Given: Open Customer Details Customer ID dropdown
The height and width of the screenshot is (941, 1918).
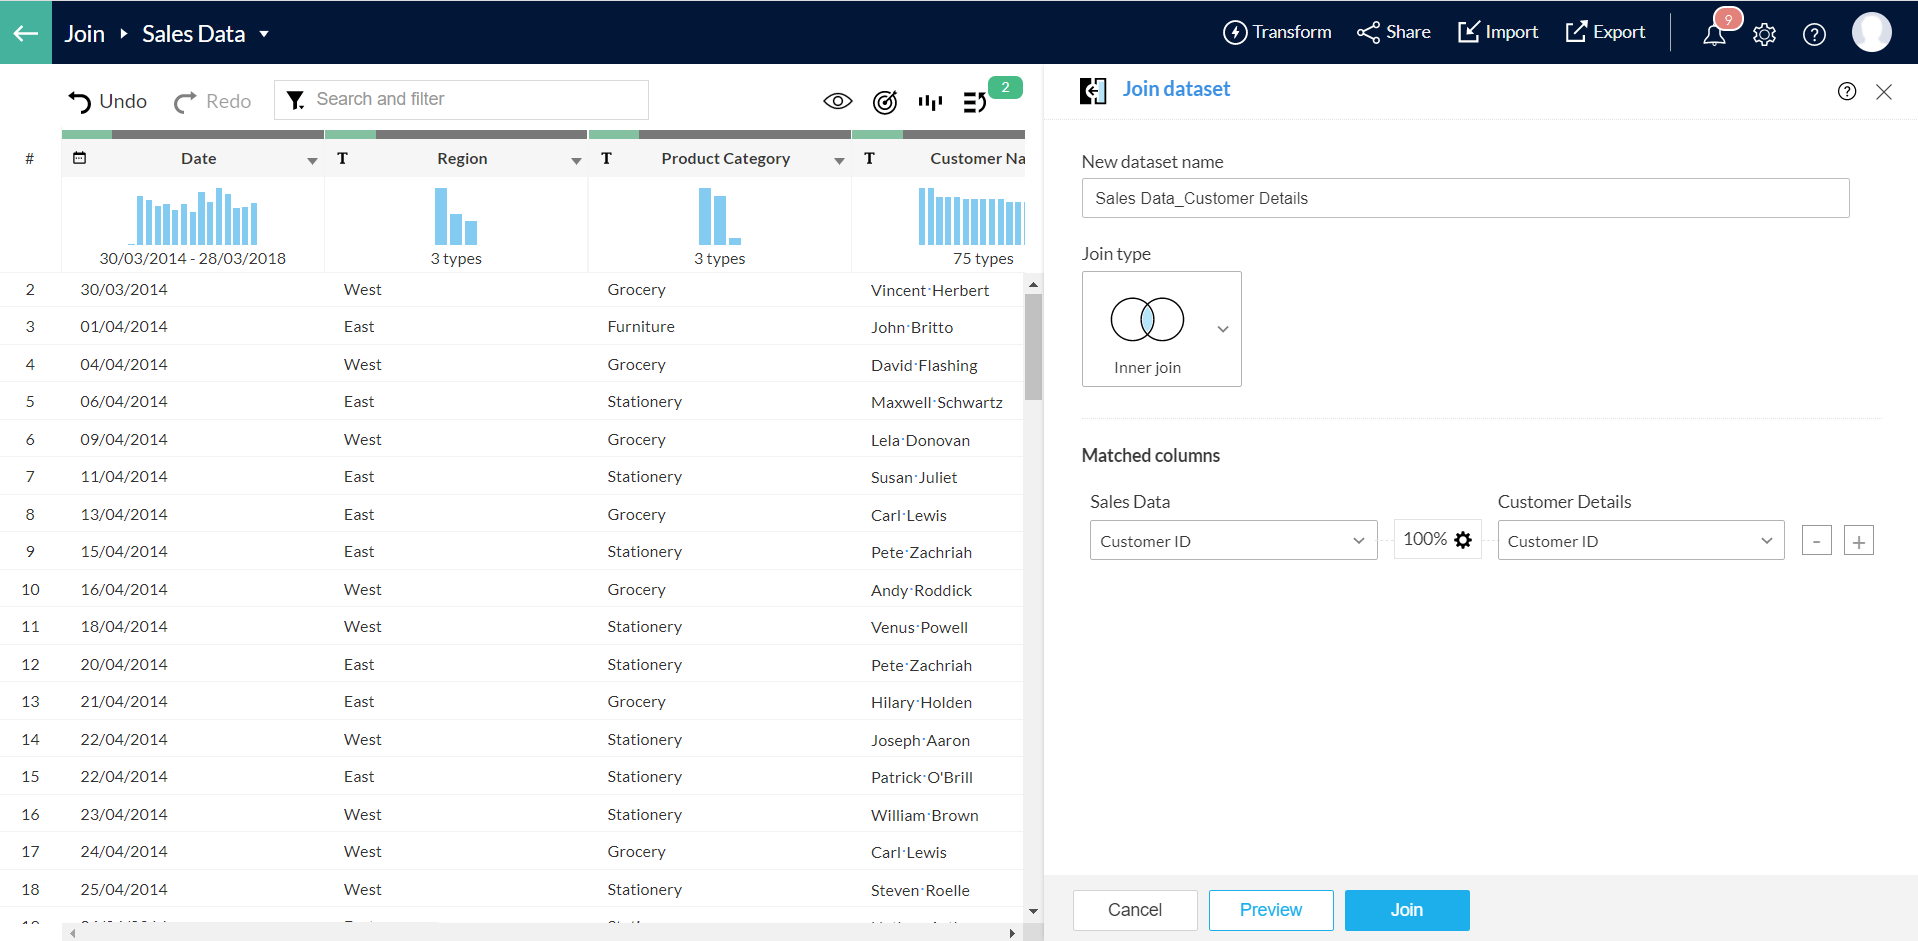Looking at the screenshot, I should (x=1640, y=541).
